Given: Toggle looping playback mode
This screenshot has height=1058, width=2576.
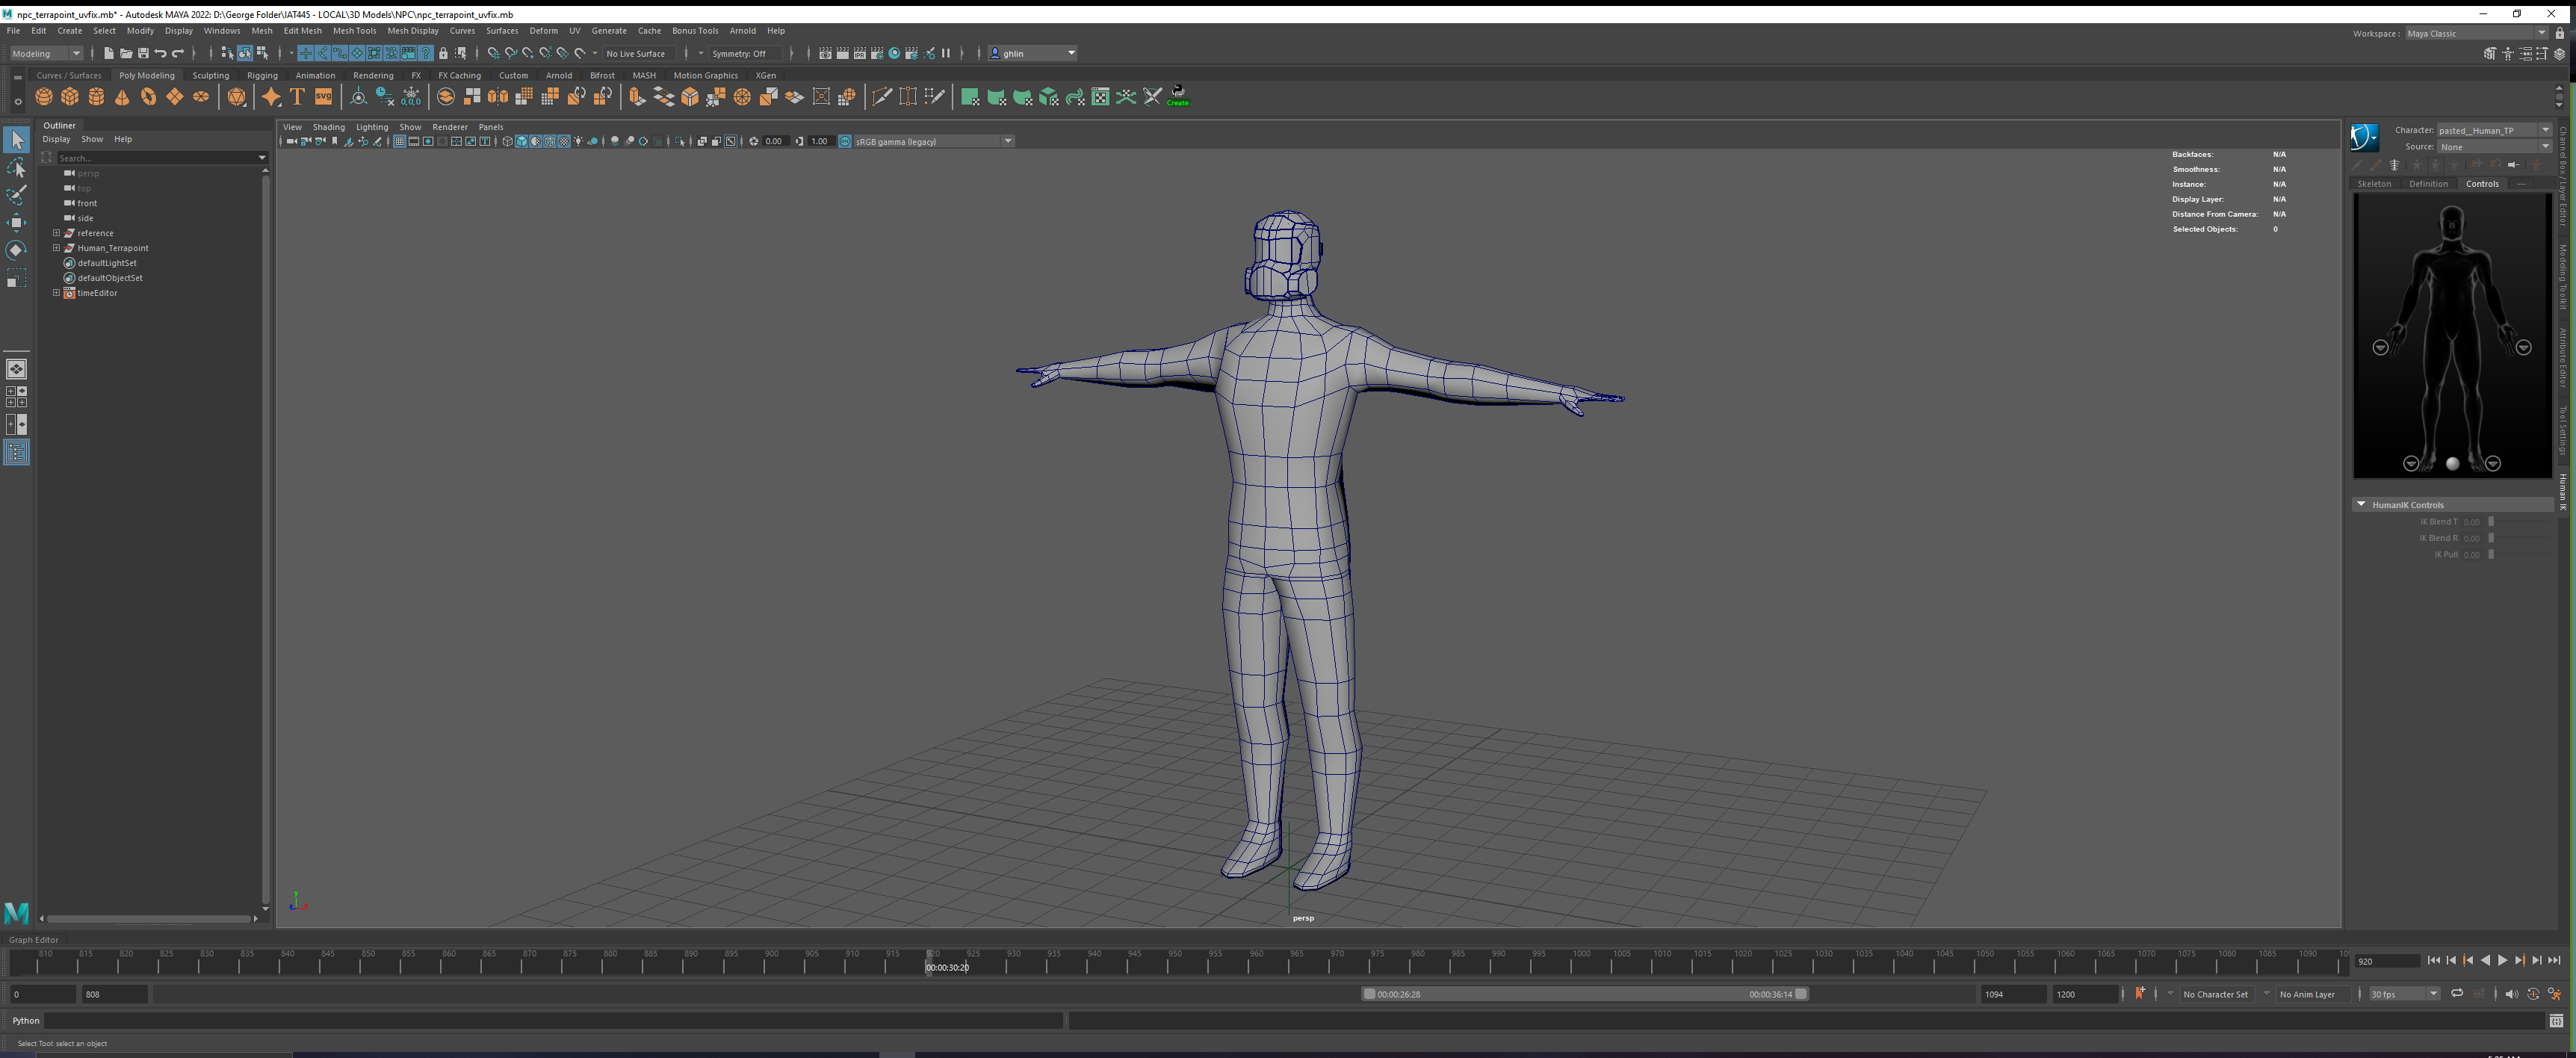Looking at the screenshot, I should coord(2456,994).
